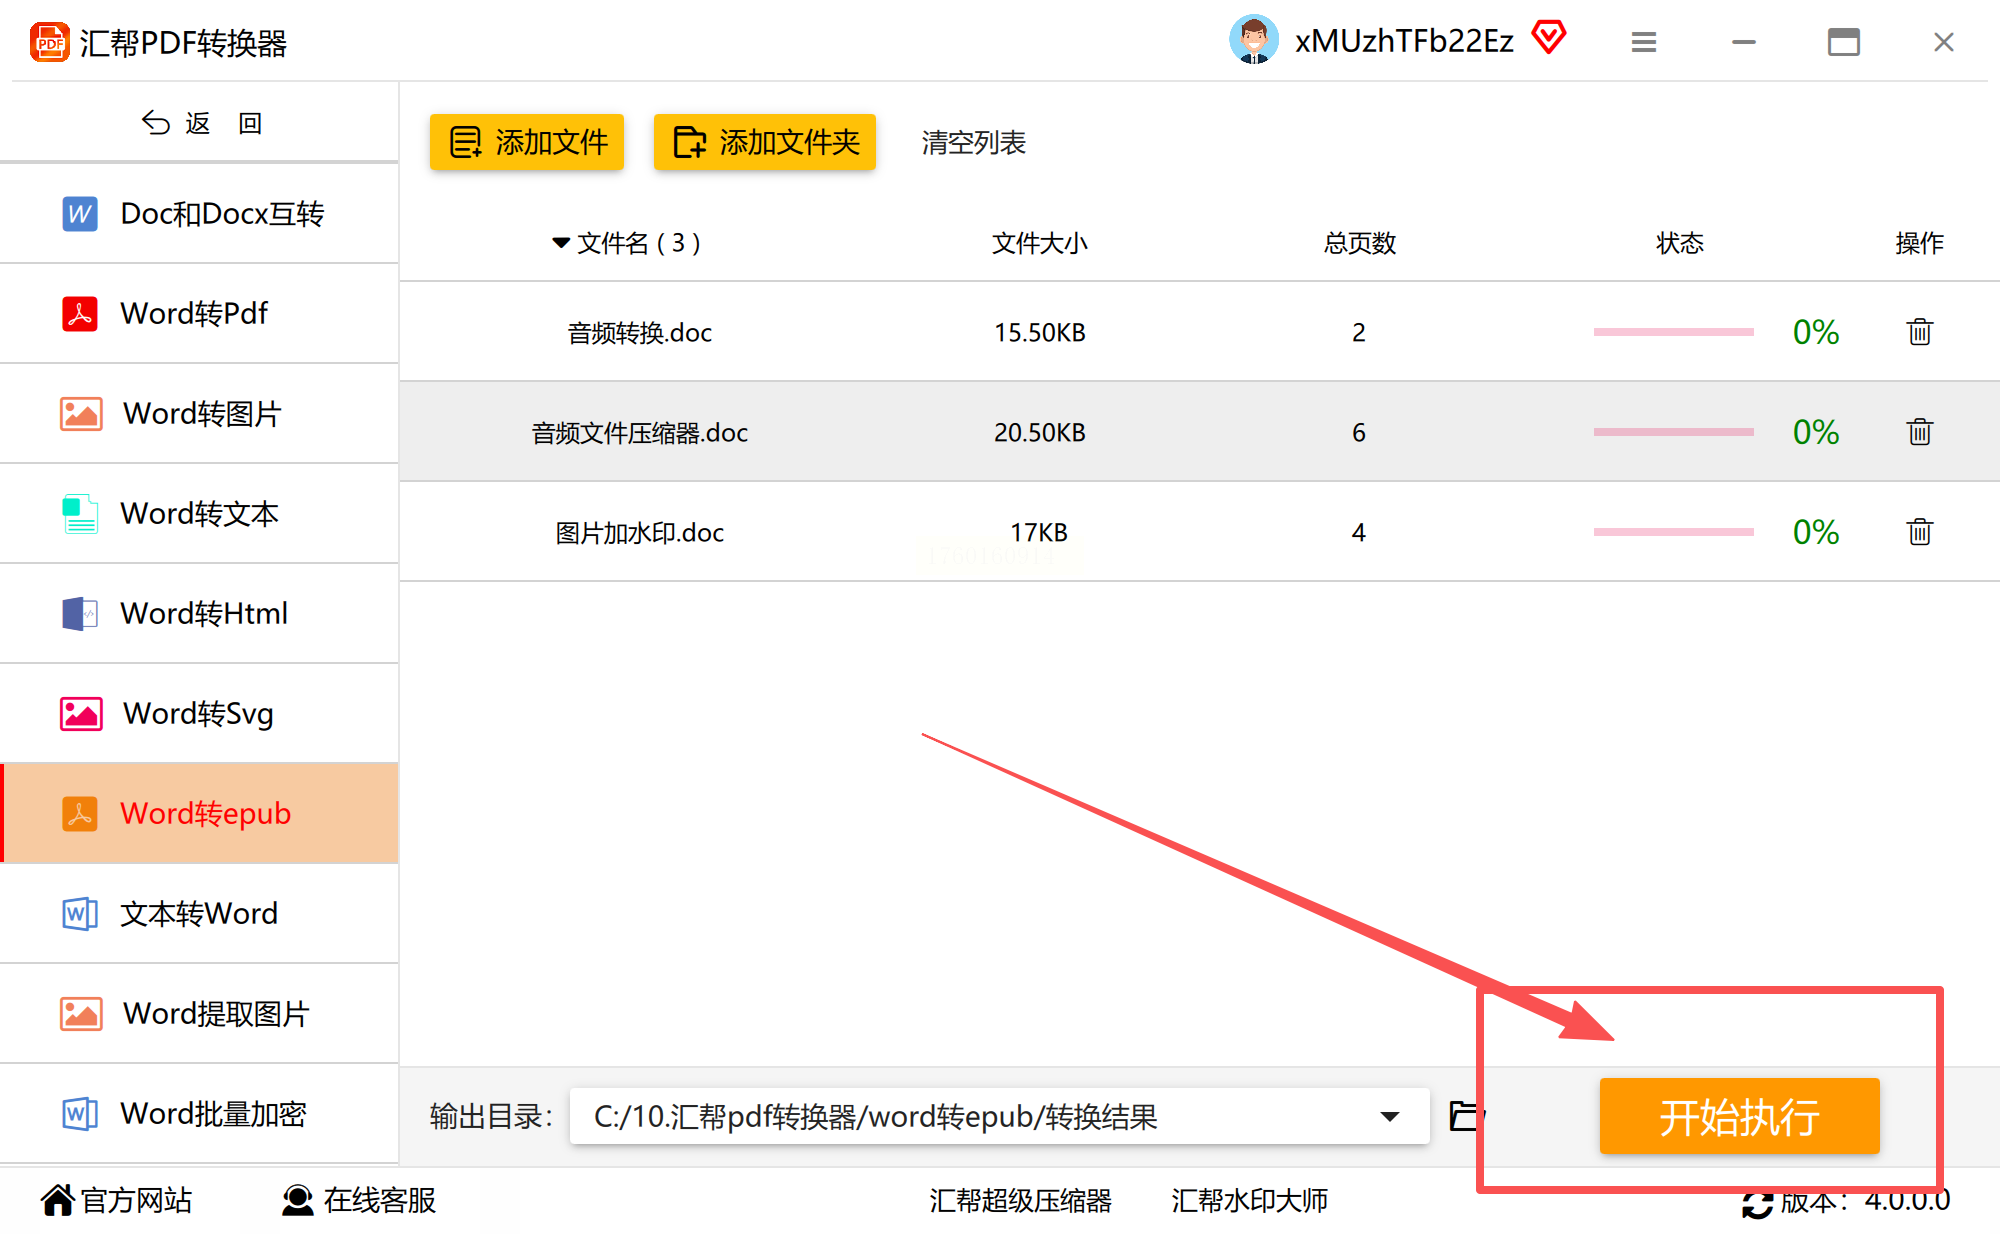Expand the output directory dropdown arrow
2000x1234 pixels.
click(x=1389, y=1116)
